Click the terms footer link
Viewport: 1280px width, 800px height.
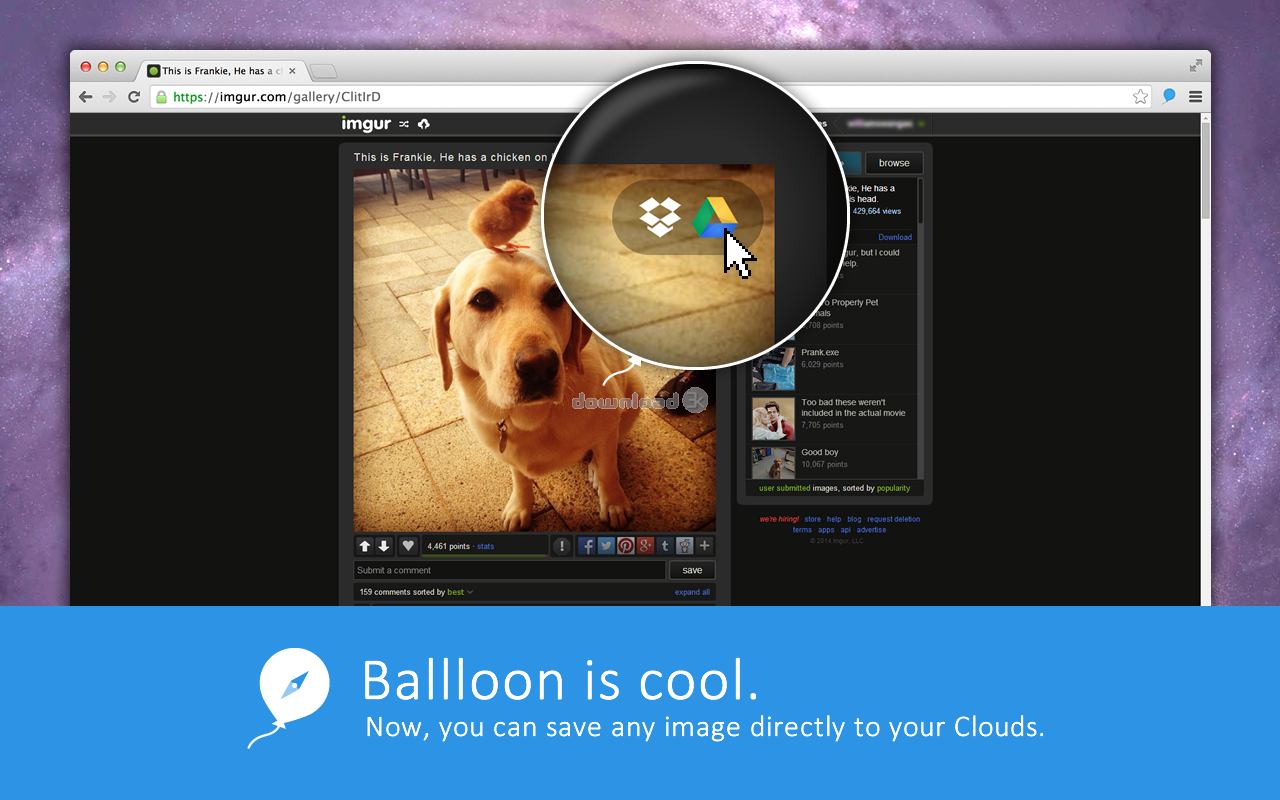(x=802, y=530)
